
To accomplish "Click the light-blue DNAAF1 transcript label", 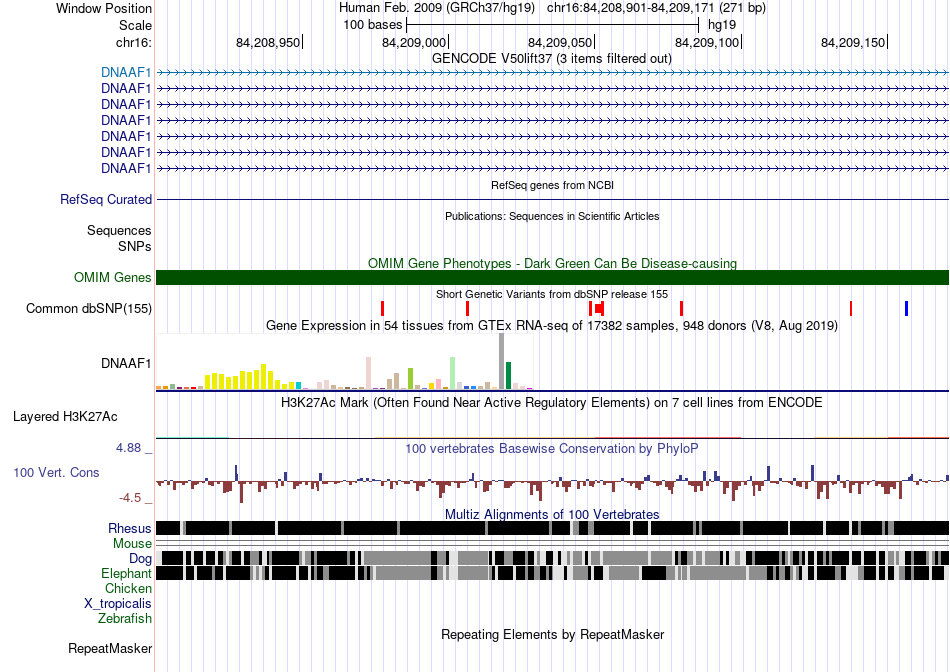I will [126, 73].
